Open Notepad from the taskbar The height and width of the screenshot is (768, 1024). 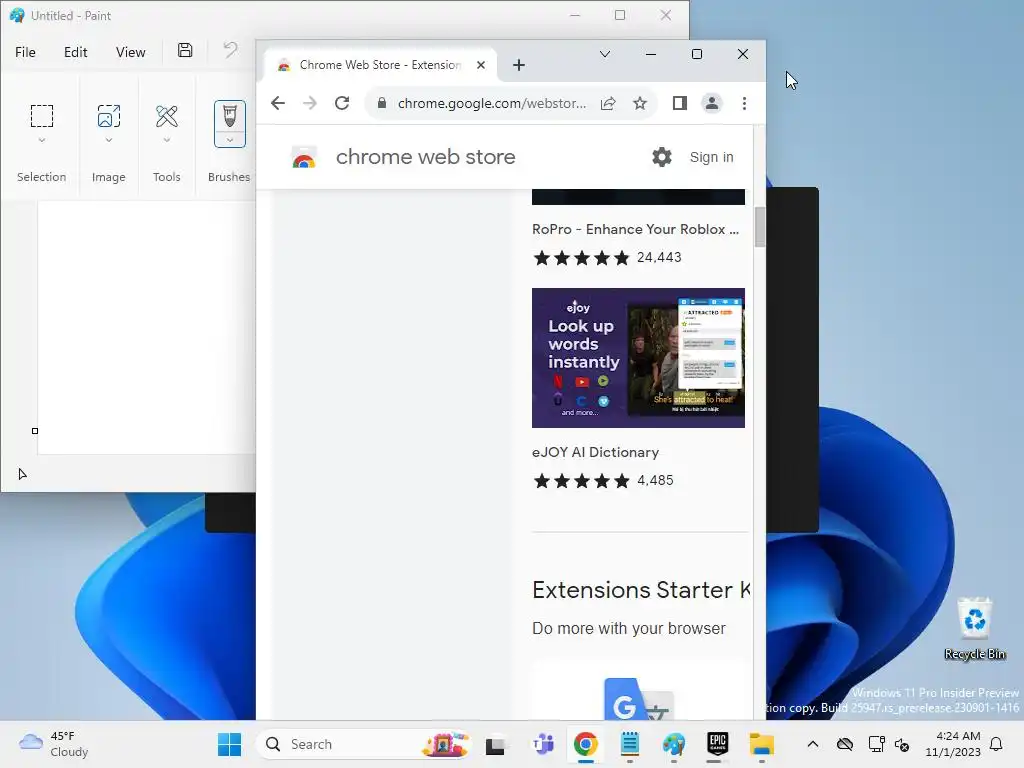pyautogui.click(x=630, y=744)
